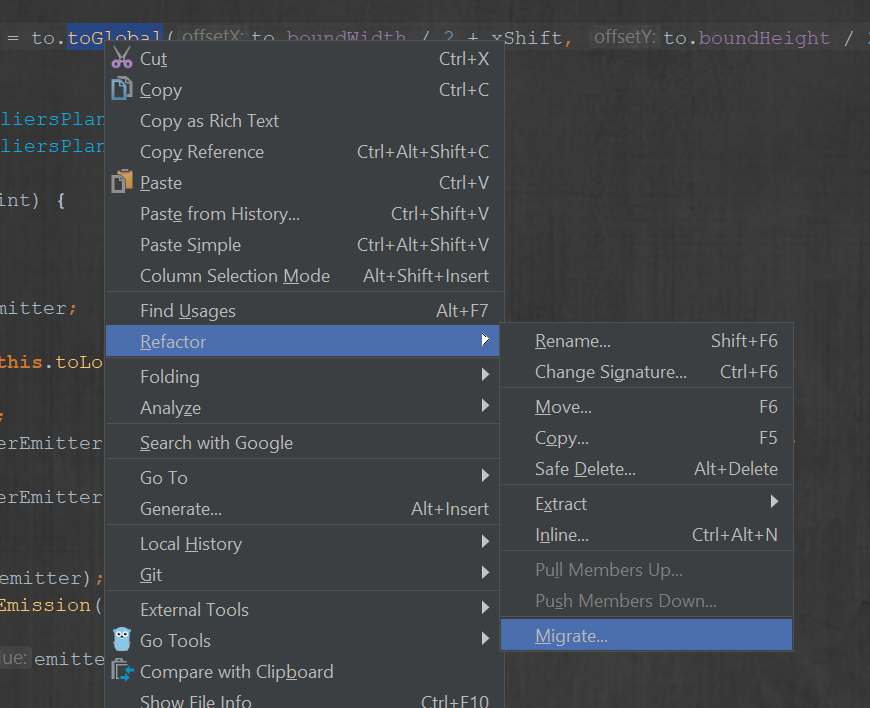Select Migrate... in Refactor submenu
This screenshot has width=870, height=708.
(x=571, y=636)
